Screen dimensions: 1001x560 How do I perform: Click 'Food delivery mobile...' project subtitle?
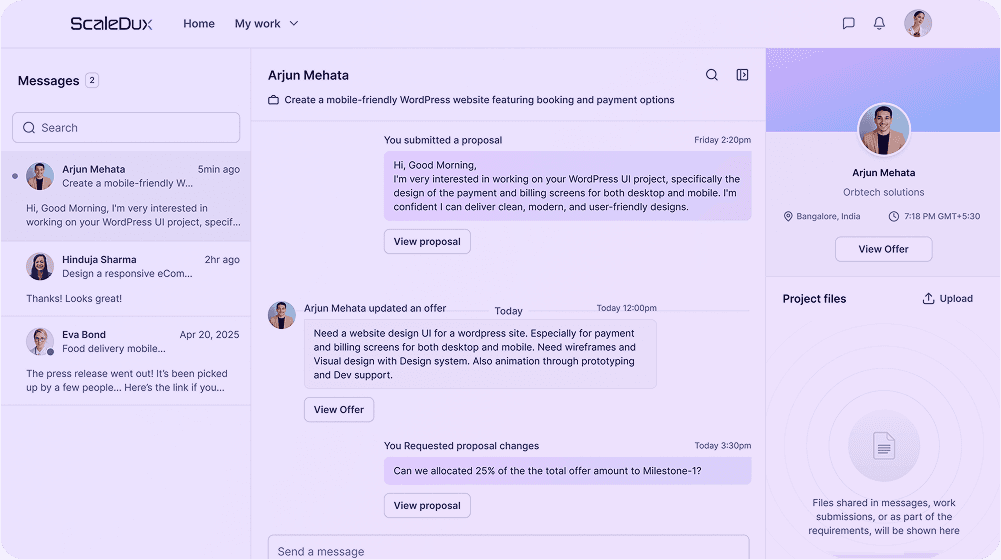point(114,349)
